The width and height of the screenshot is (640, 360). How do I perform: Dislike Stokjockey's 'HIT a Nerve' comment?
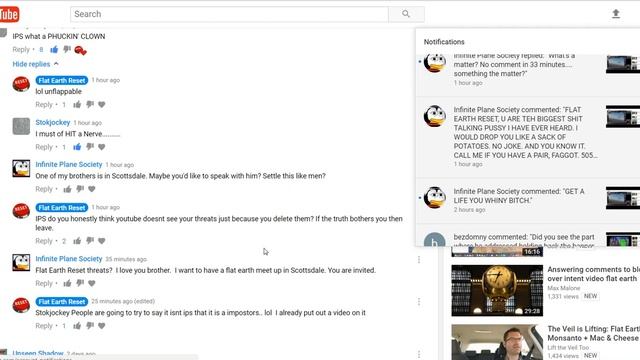point(90,147)
